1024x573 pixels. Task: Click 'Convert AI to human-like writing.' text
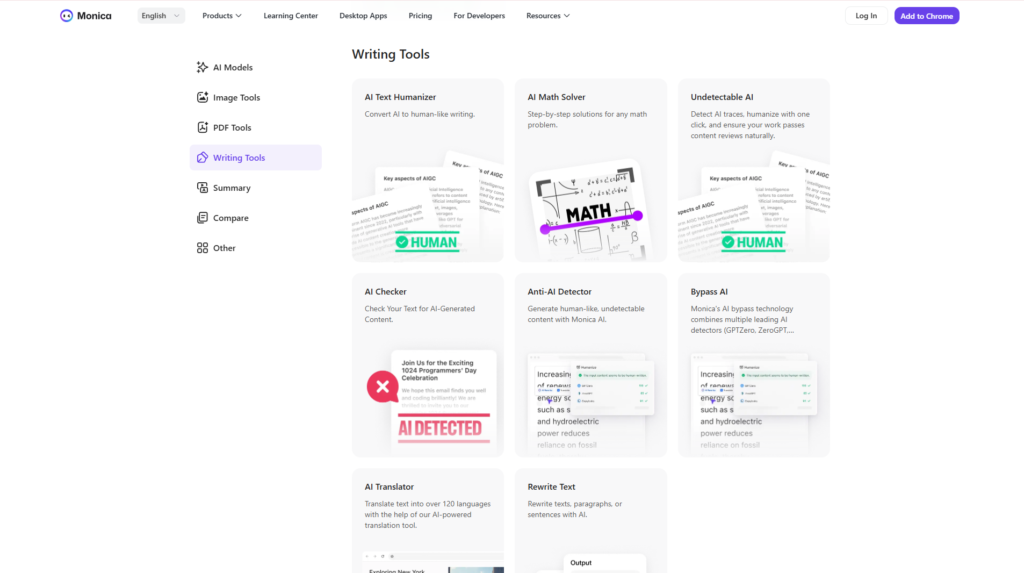point(419,114)
